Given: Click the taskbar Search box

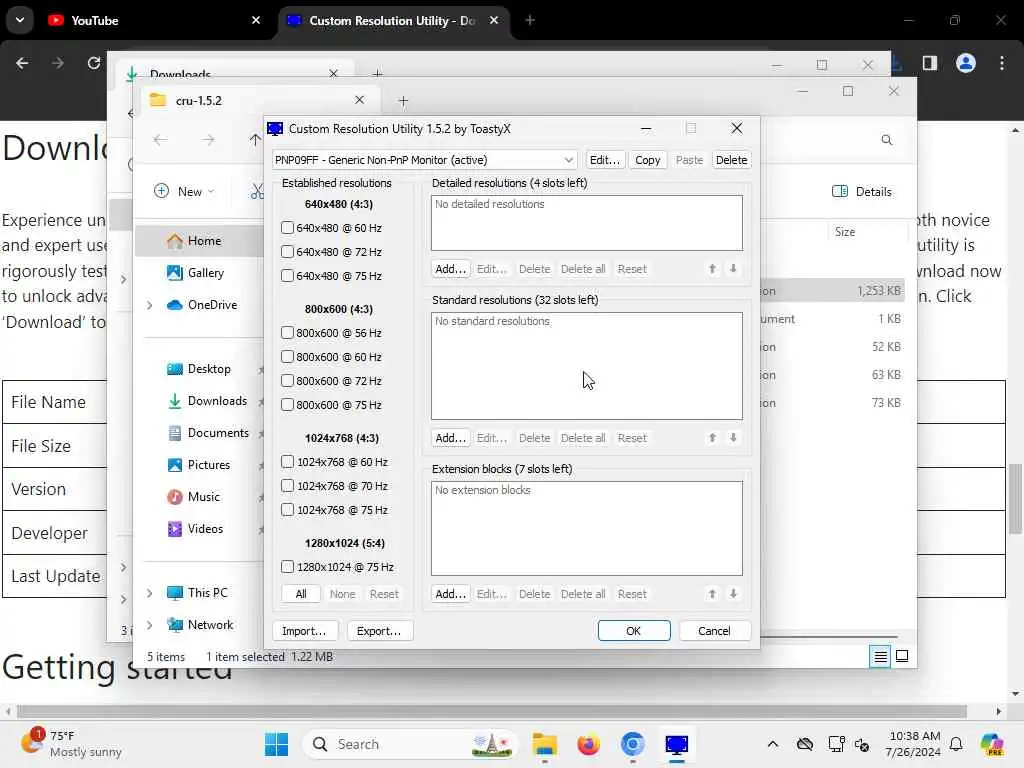Looking at the screenshot, I should pyautogui.click(x=410, y=744).
